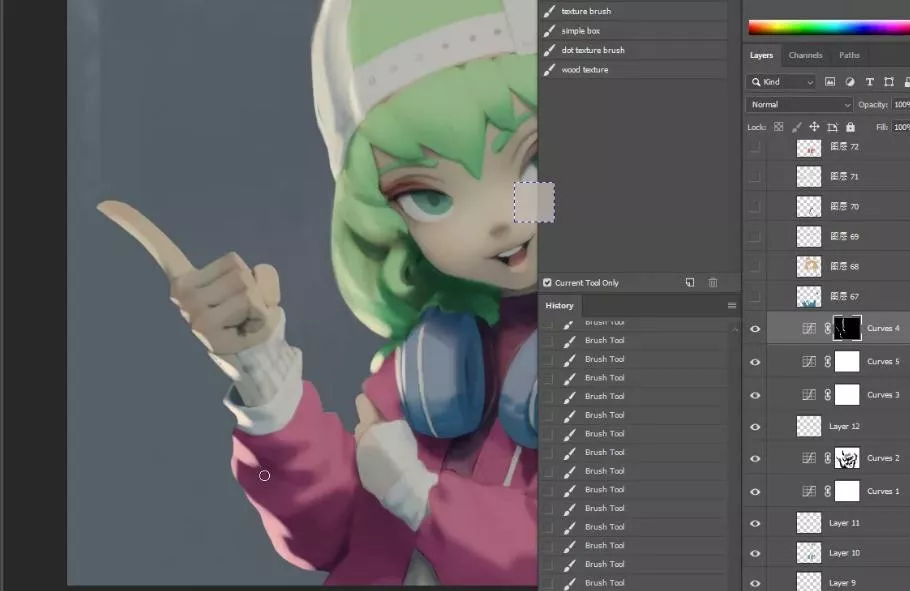Viewport: 910px width, 591px height.
Task: Show the hidden layer 72
Action: 755,147
